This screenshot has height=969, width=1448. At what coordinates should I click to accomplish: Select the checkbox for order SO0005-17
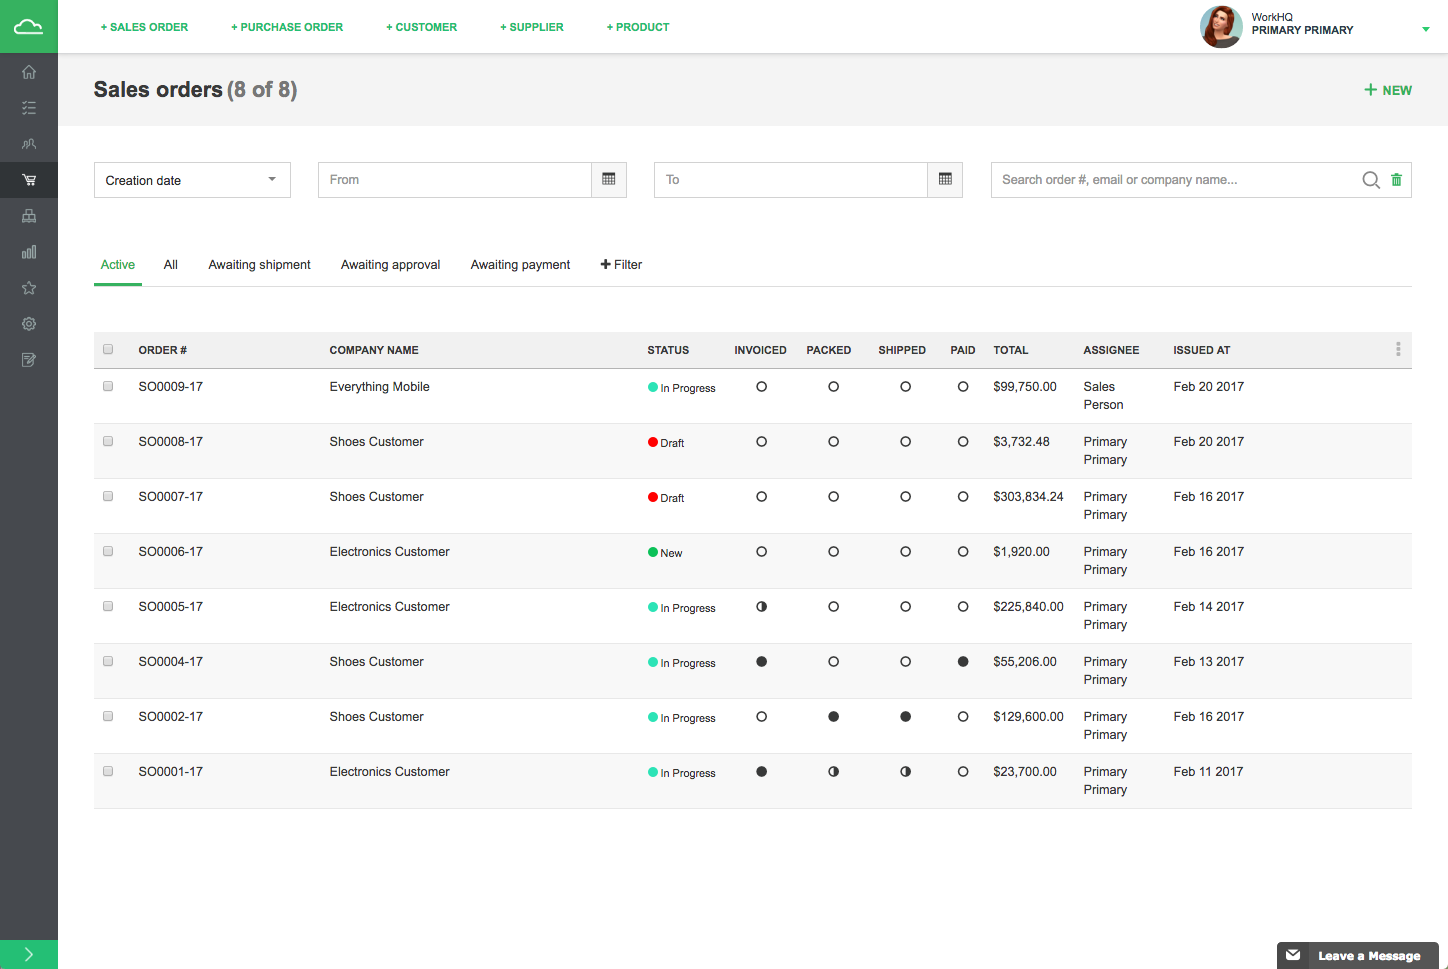pyautogui.click(x=108, y=606)
